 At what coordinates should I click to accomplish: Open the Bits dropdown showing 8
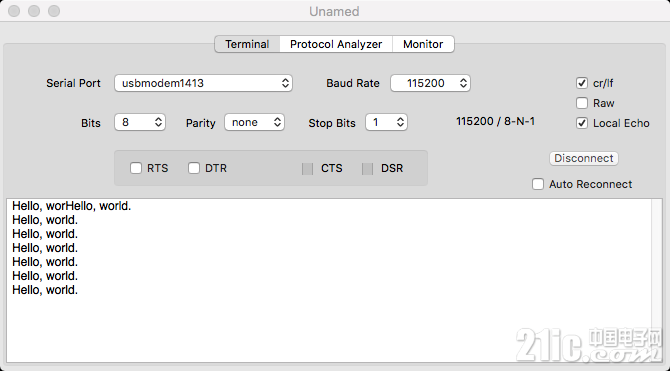pos(140,123)
